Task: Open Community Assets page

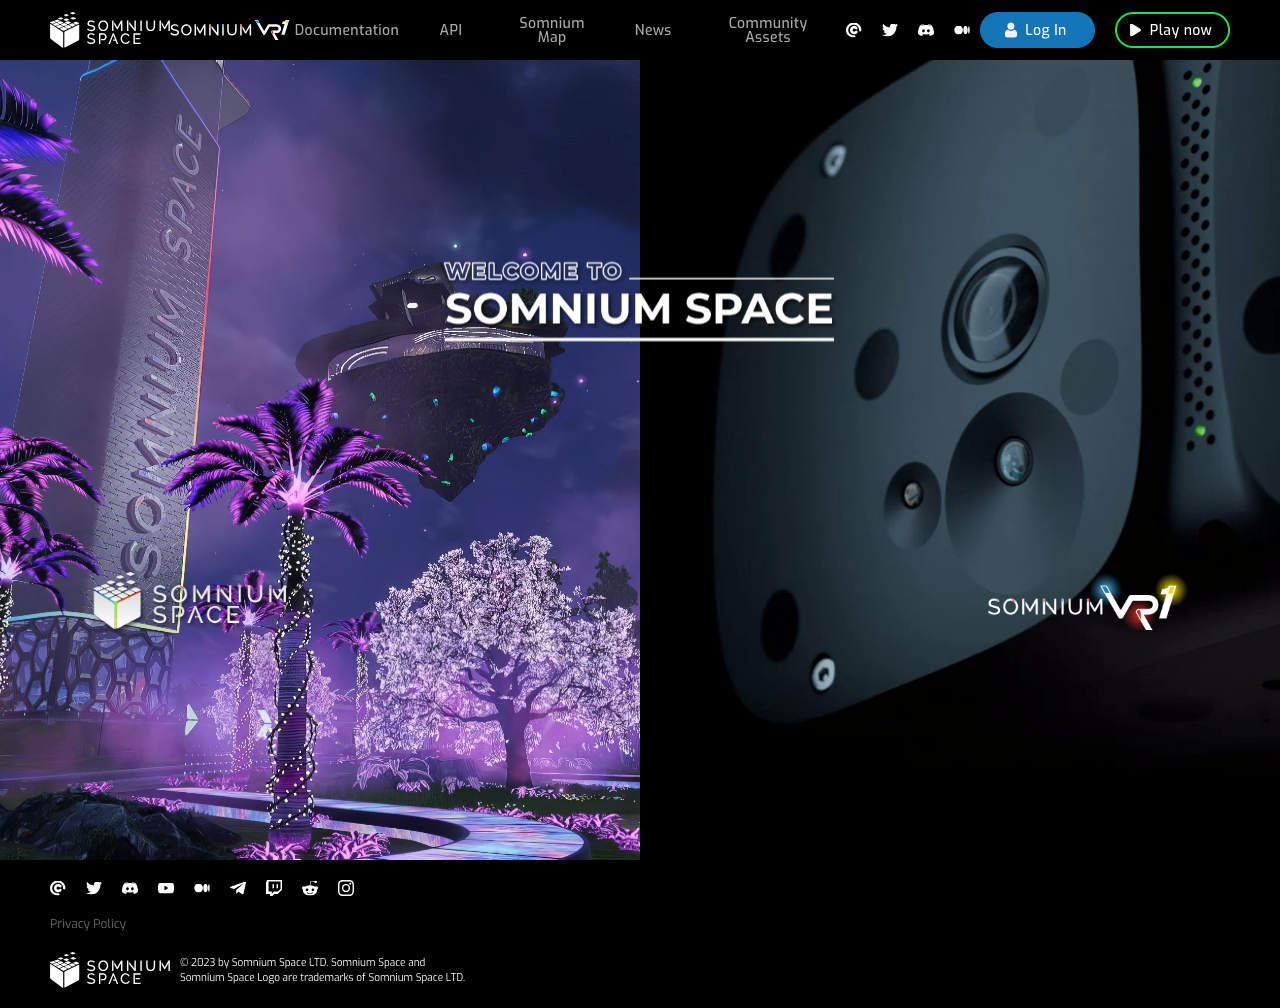Action: tap(768, 30)
